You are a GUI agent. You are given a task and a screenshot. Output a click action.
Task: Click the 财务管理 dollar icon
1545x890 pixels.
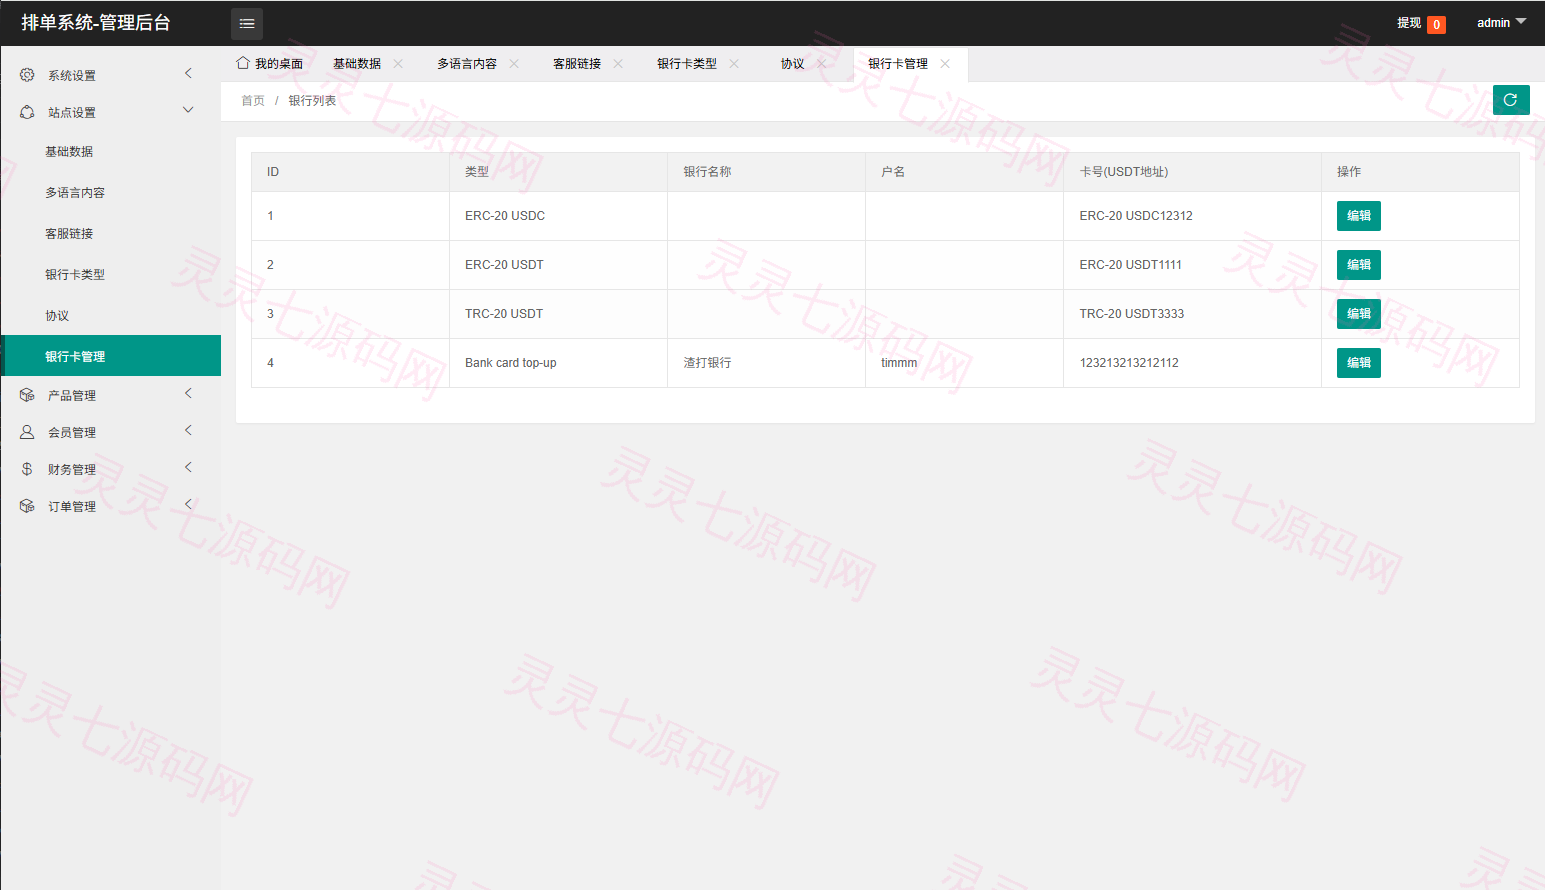[x=27, y=469]
